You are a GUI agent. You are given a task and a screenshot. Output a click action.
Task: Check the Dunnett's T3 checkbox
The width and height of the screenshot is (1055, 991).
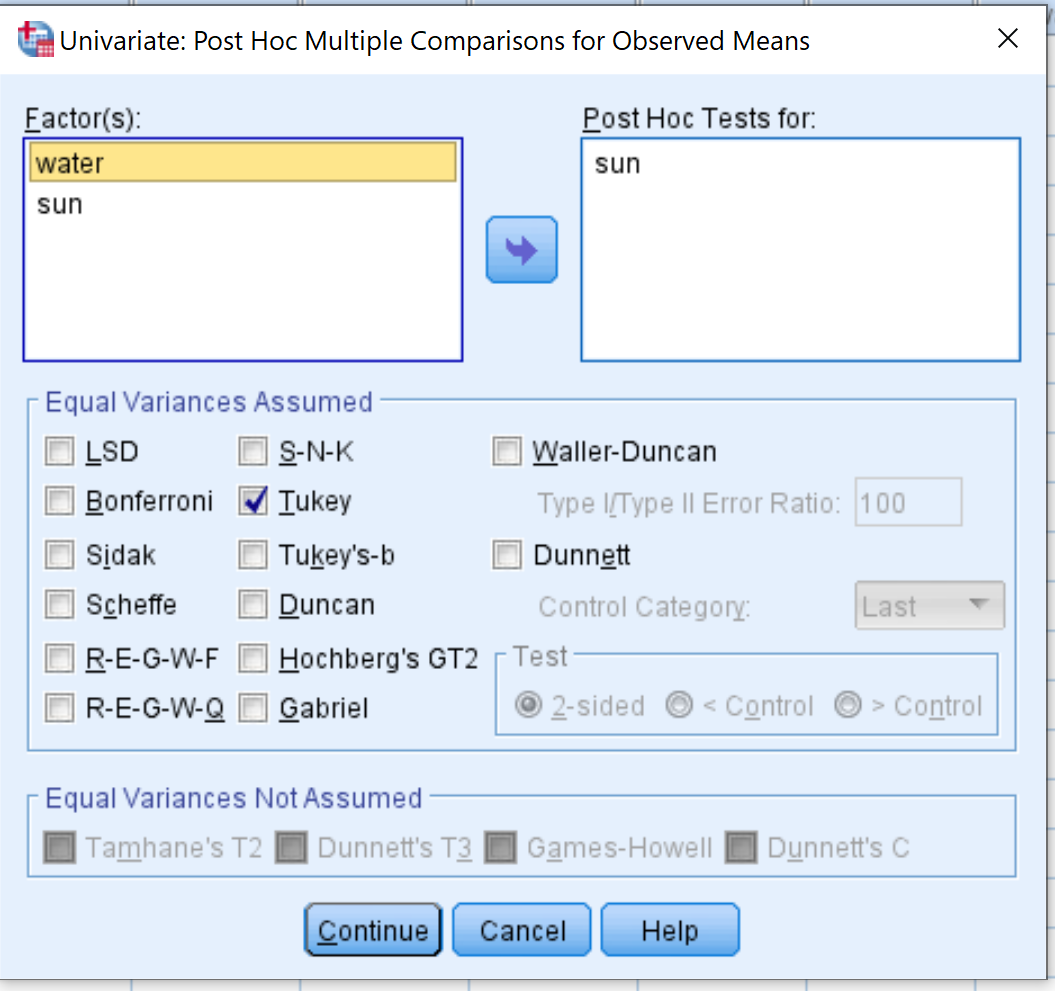[291, 848]
